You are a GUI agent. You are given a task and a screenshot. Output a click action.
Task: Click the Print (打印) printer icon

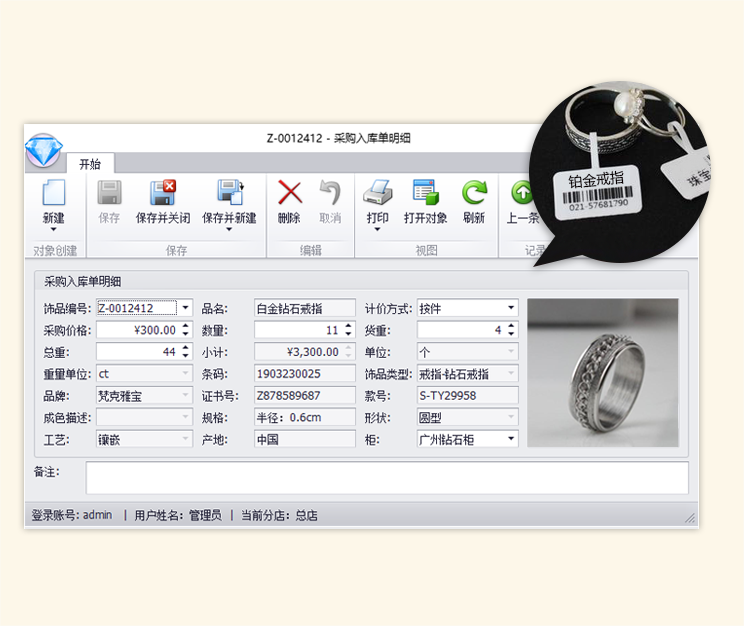coord(377,194)
